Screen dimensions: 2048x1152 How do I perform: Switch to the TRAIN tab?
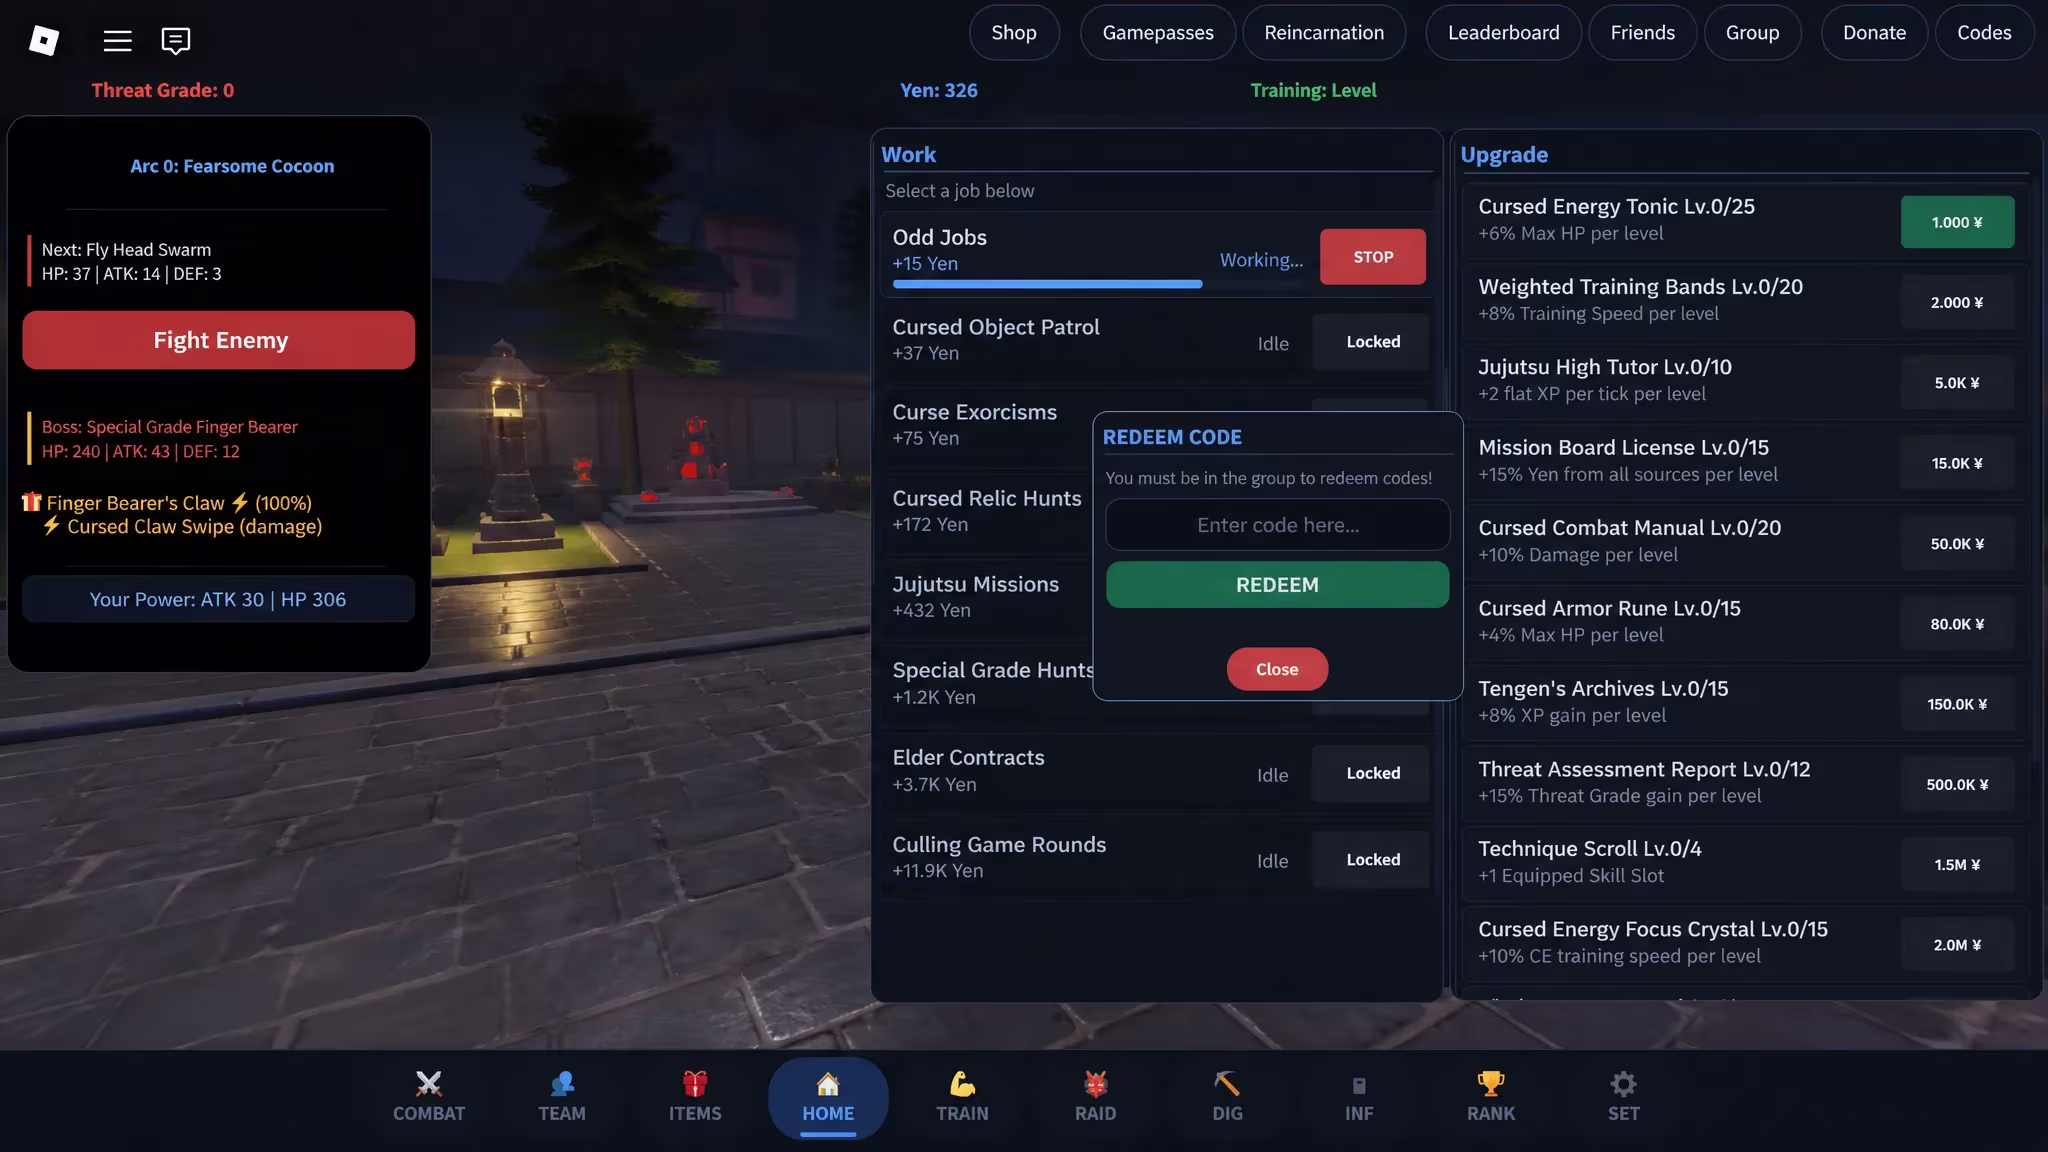click(962, 1097)
